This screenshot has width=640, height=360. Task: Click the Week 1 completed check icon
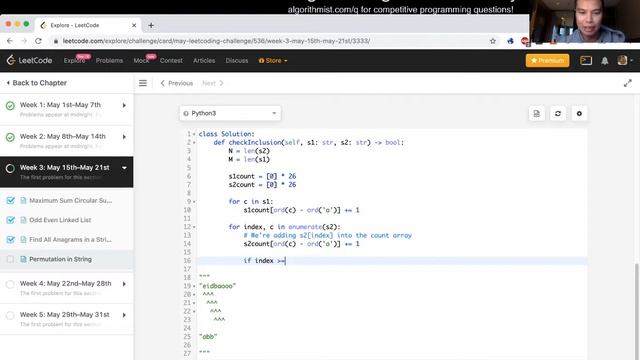[10, 106]
